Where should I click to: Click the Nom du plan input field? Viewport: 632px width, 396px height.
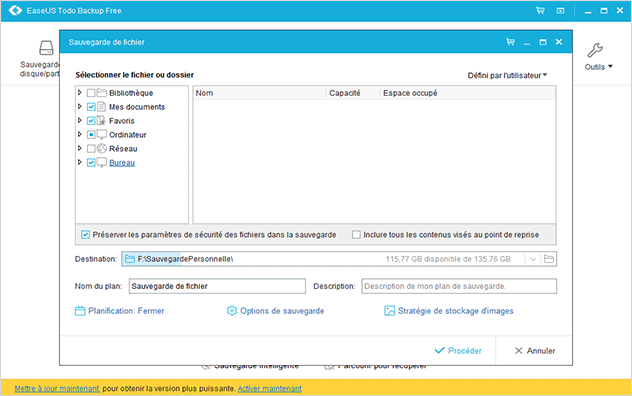click(x=217, y=286)
